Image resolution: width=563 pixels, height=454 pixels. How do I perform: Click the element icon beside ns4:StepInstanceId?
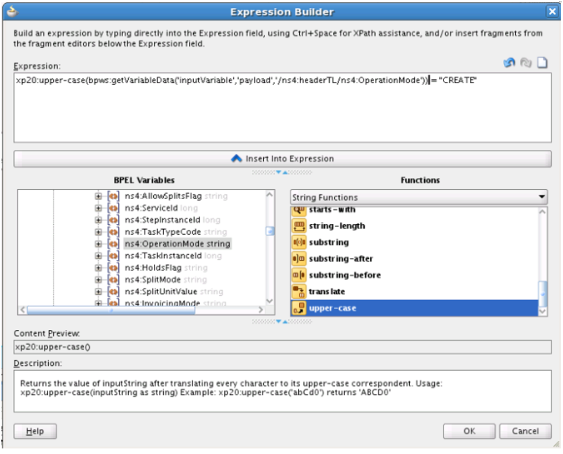click(113, 220)
